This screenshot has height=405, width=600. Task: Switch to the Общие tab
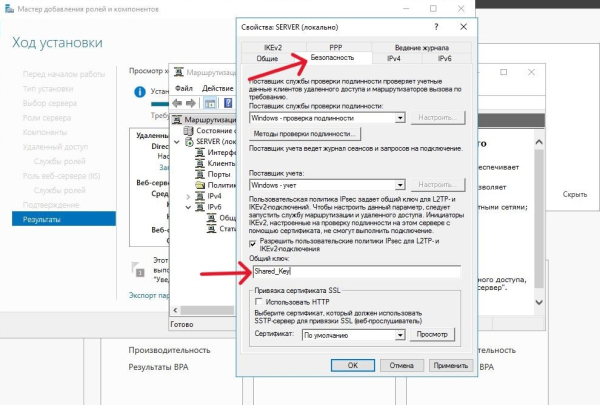(x=267, y=58)
